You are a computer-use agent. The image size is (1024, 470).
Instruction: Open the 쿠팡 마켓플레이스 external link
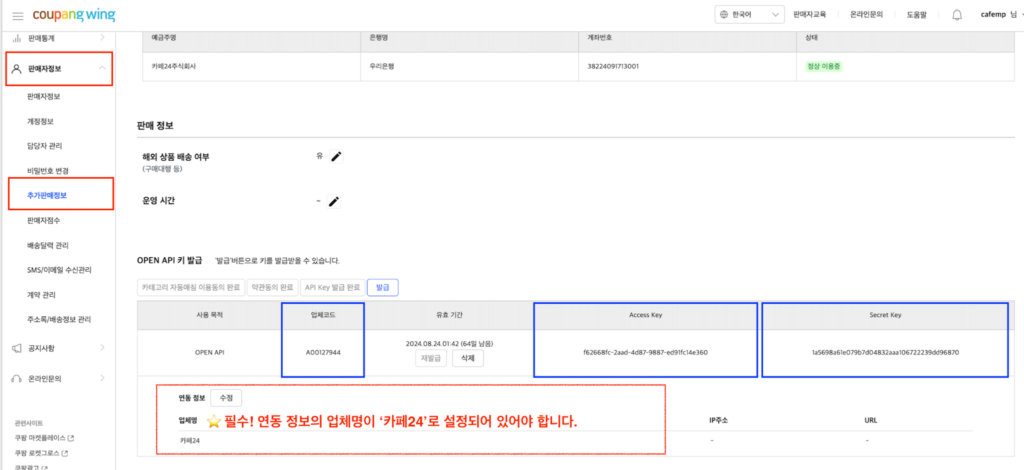coord(45,438)
